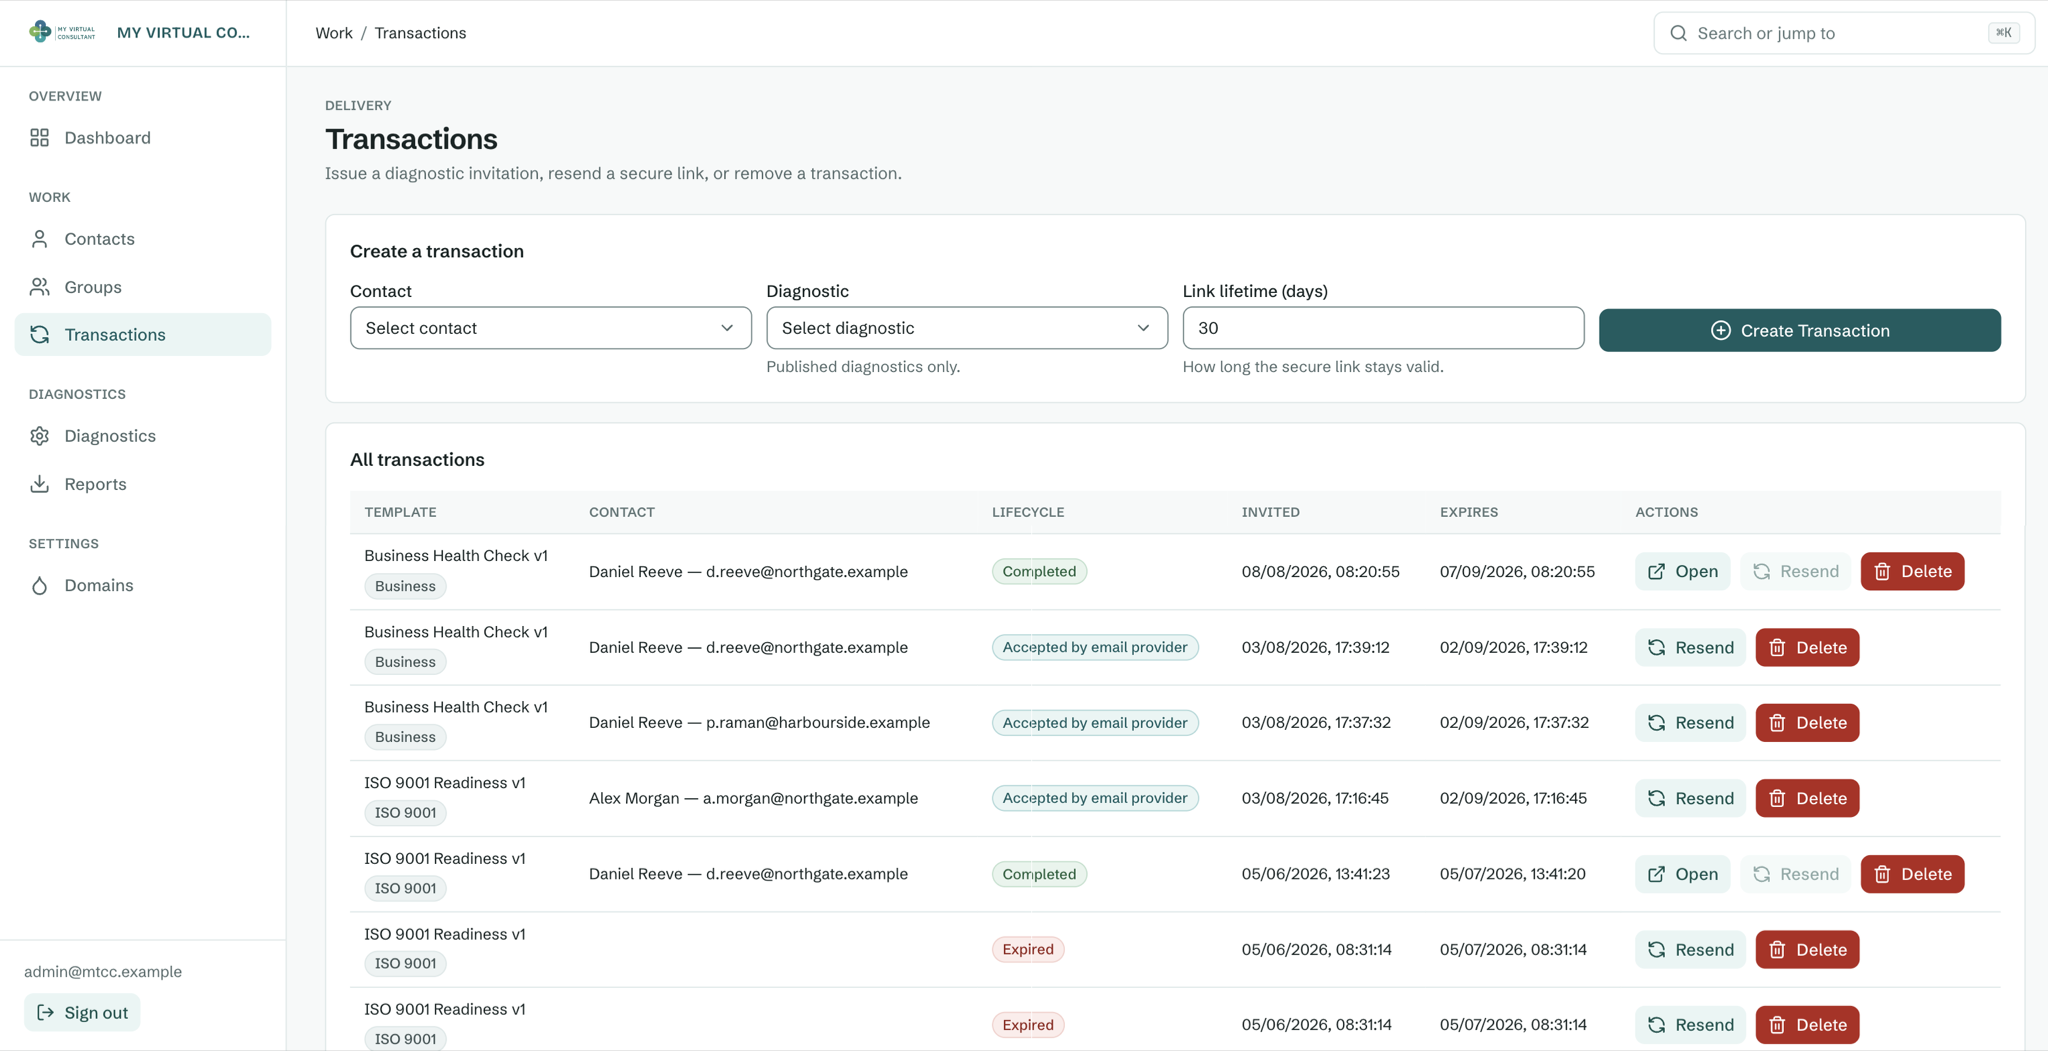Click the Diagnostics gear icon
The height and width of the screenshot is (1051, 2048).
tap(39, 436)
